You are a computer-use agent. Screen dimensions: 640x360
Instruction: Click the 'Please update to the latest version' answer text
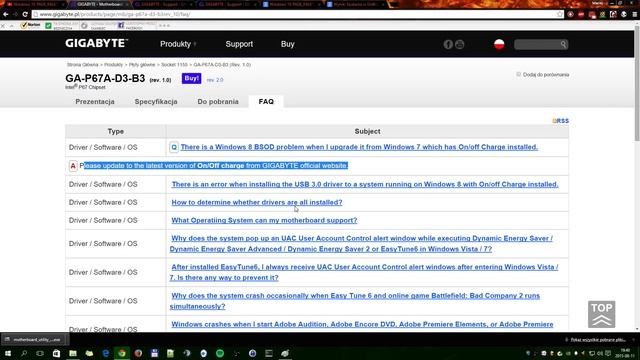click(x=214, y=166)
